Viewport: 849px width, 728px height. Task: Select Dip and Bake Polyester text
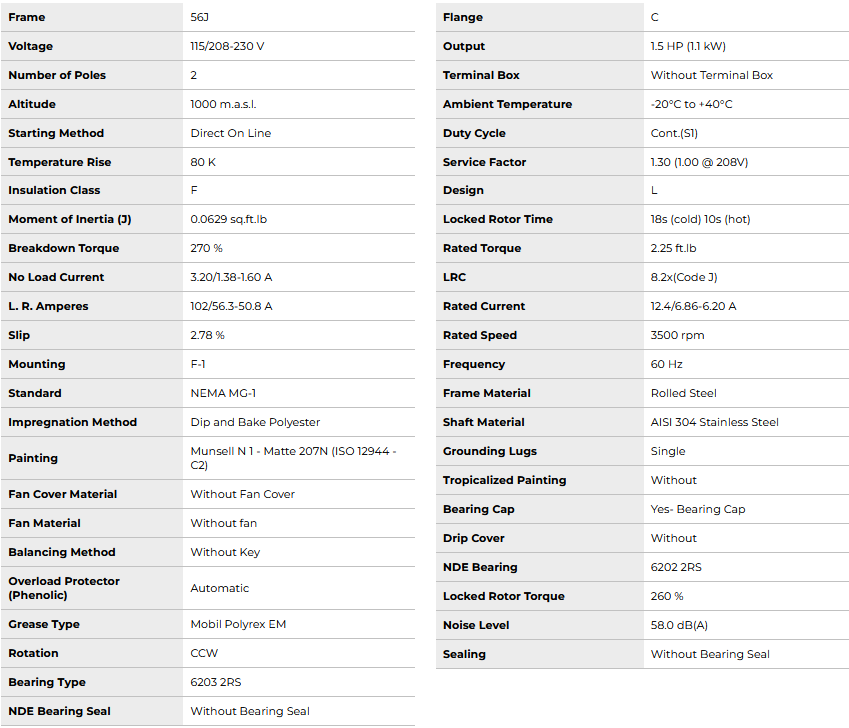(x=255, y=422)
